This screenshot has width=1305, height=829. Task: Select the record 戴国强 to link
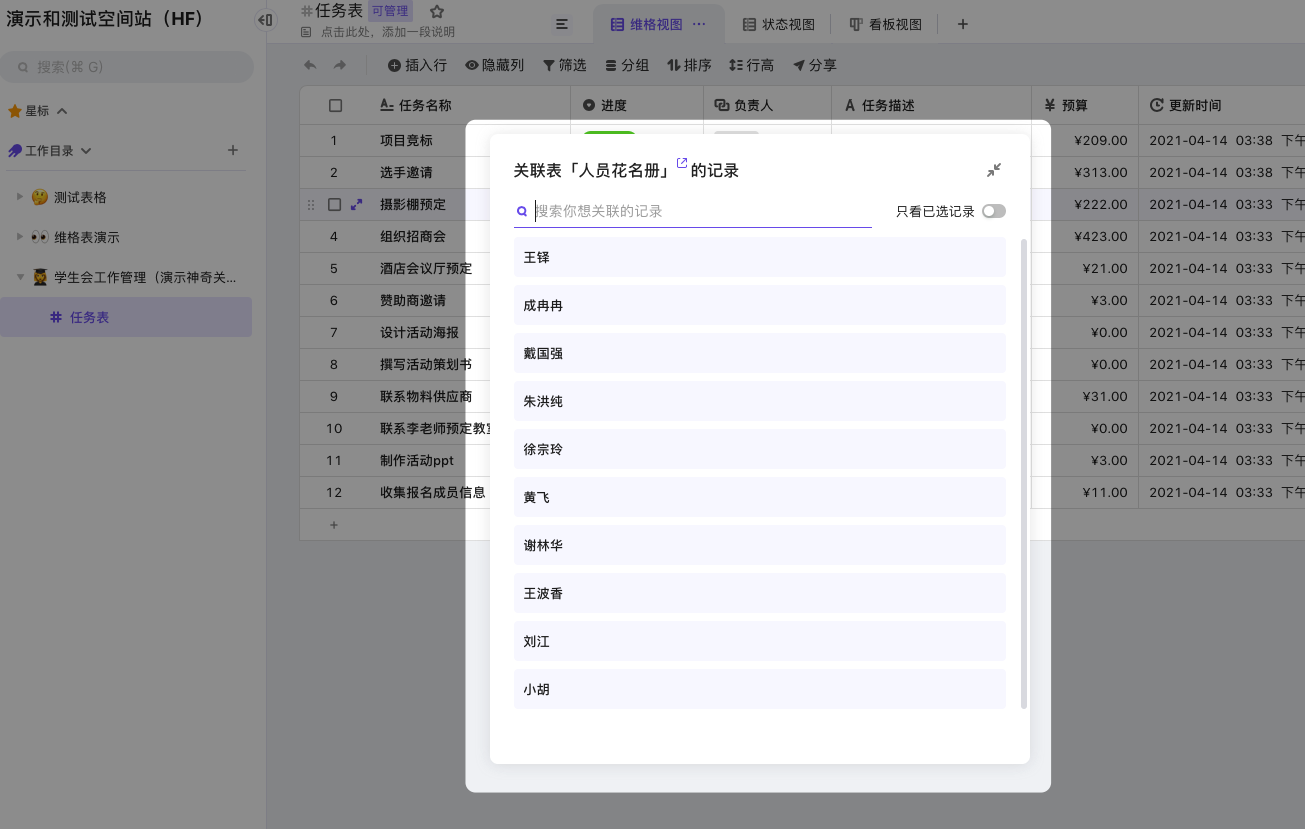pyautogui.click(x=759, y=353)
